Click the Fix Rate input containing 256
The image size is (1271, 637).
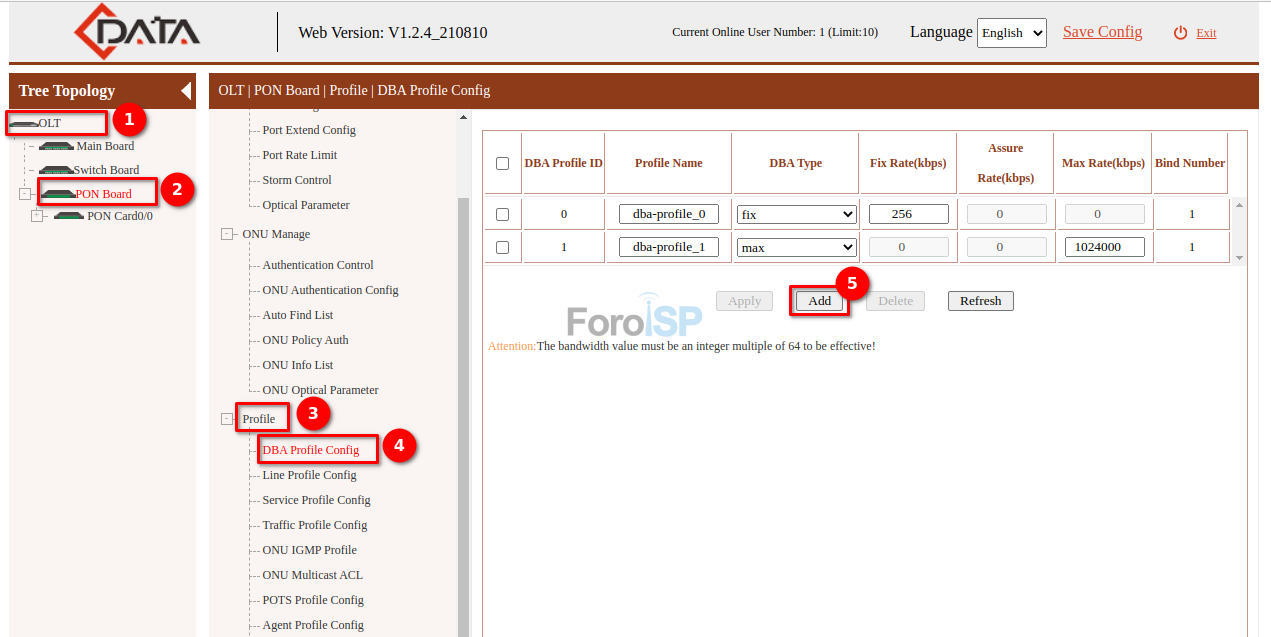click(x=908, y=213)
